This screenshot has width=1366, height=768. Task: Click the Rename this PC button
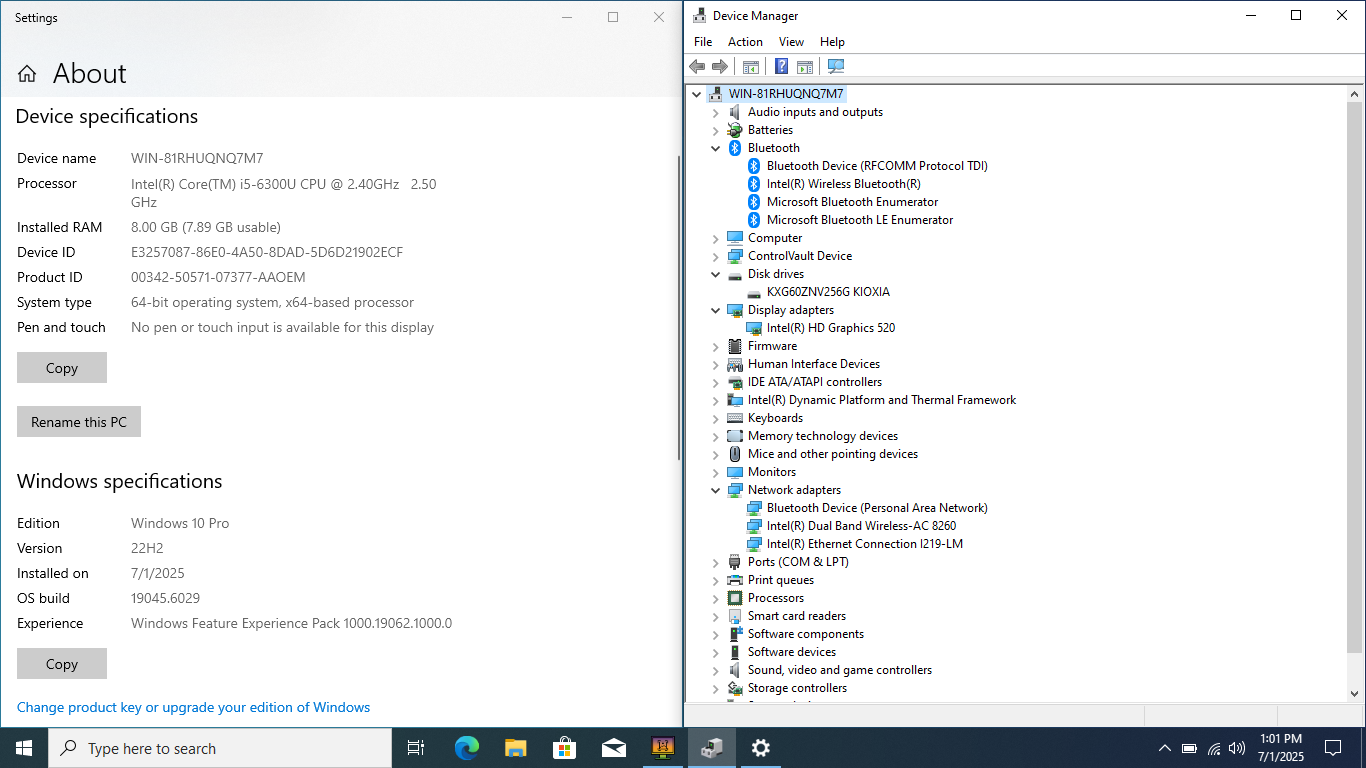pos(79,422)
